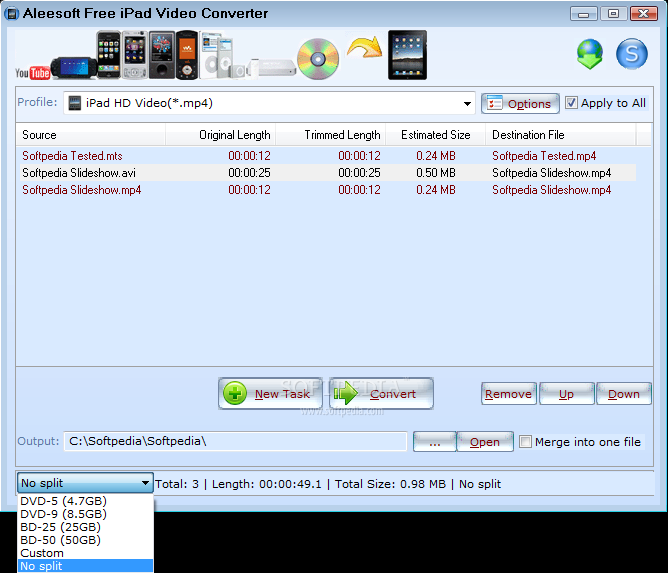Image resolution: width=668 pixels, height=573 pixels.
Task: Browse output folder with ... button
Action: click(435, 442)
